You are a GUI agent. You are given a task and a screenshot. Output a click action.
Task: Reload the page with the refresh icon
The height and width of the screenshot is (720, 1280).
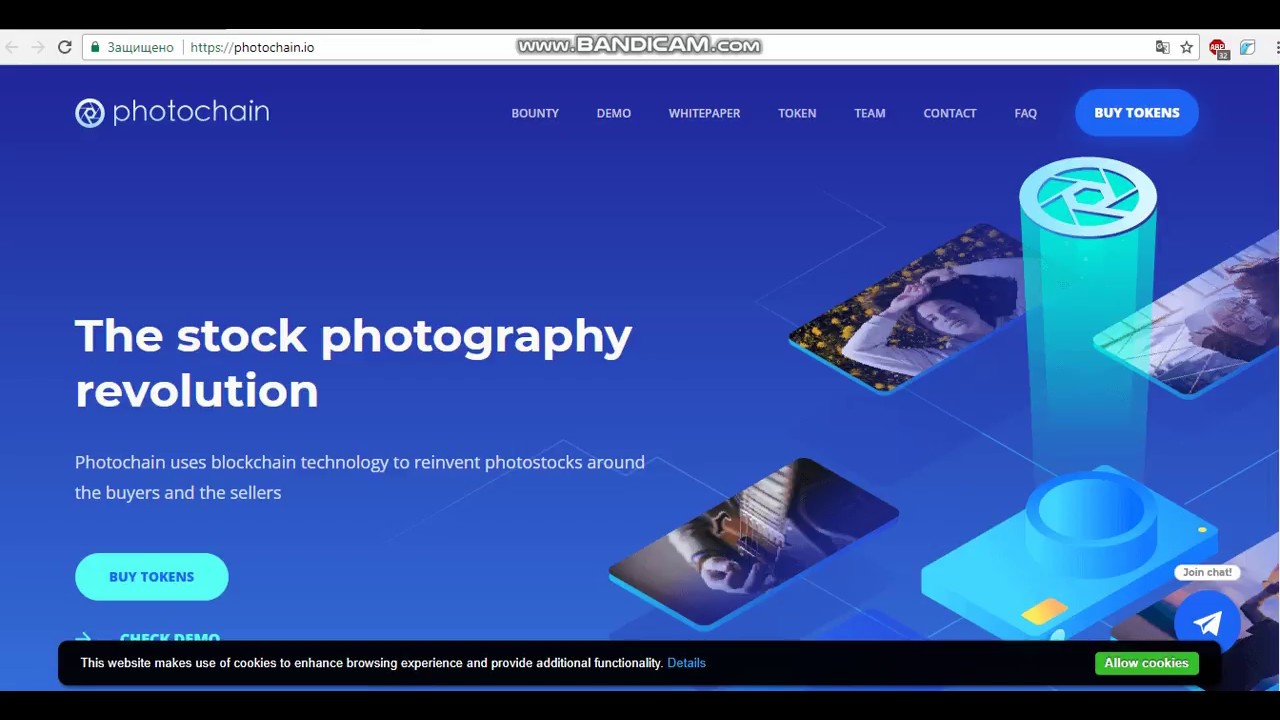click(x=65, y=47)
